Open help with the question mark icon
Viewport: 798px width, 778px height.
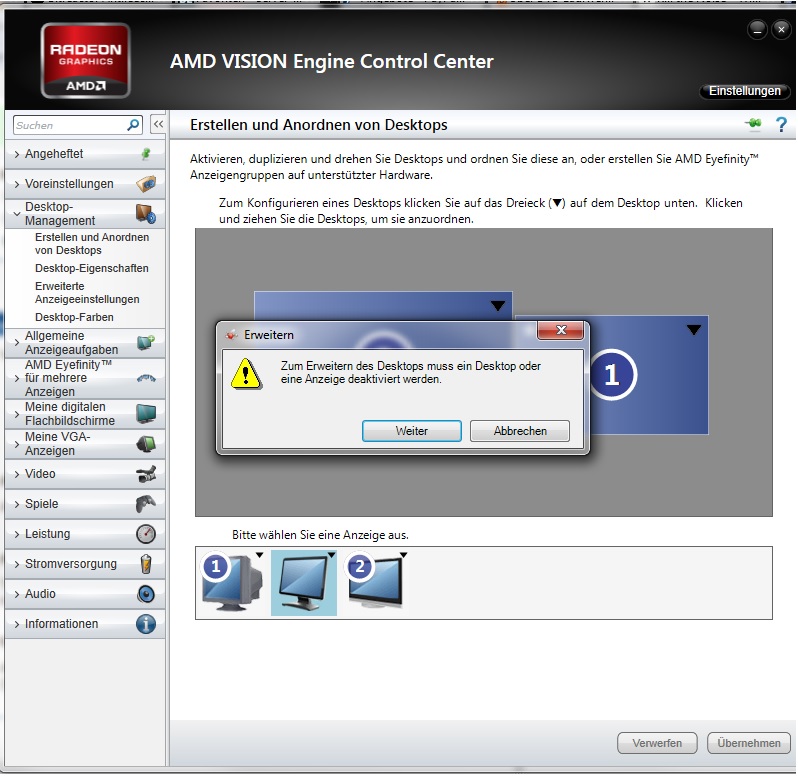[x=781, y=125]
